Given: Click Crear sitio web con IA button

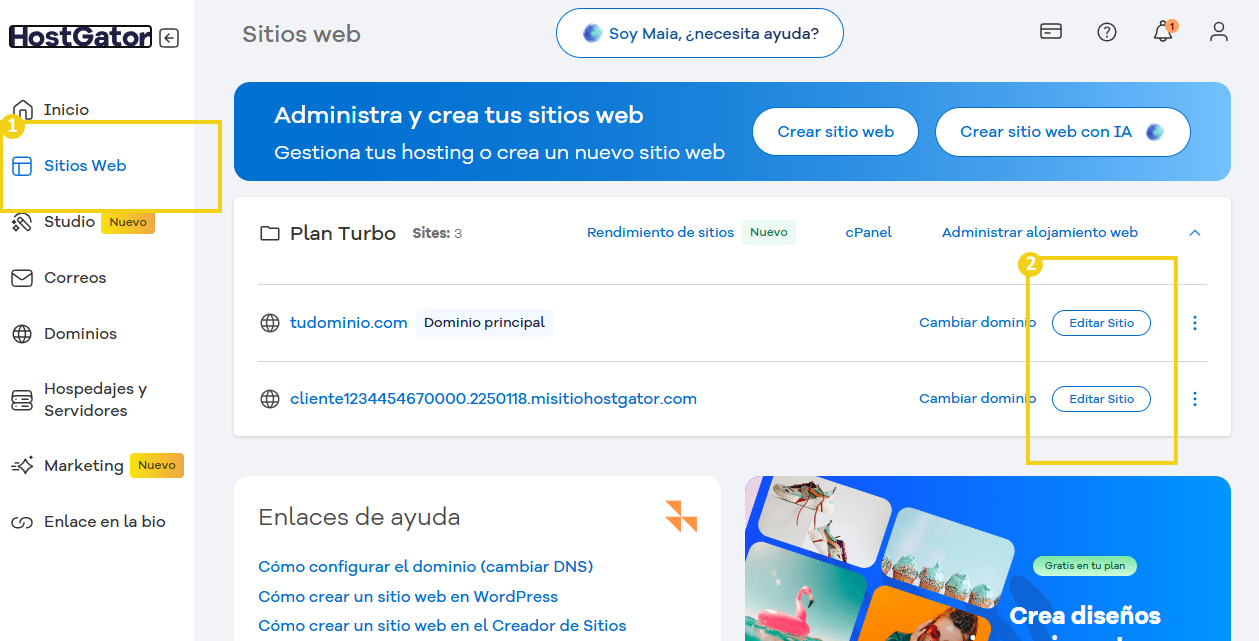Looking at the screenshot, I should click(x=1063, y=132).
